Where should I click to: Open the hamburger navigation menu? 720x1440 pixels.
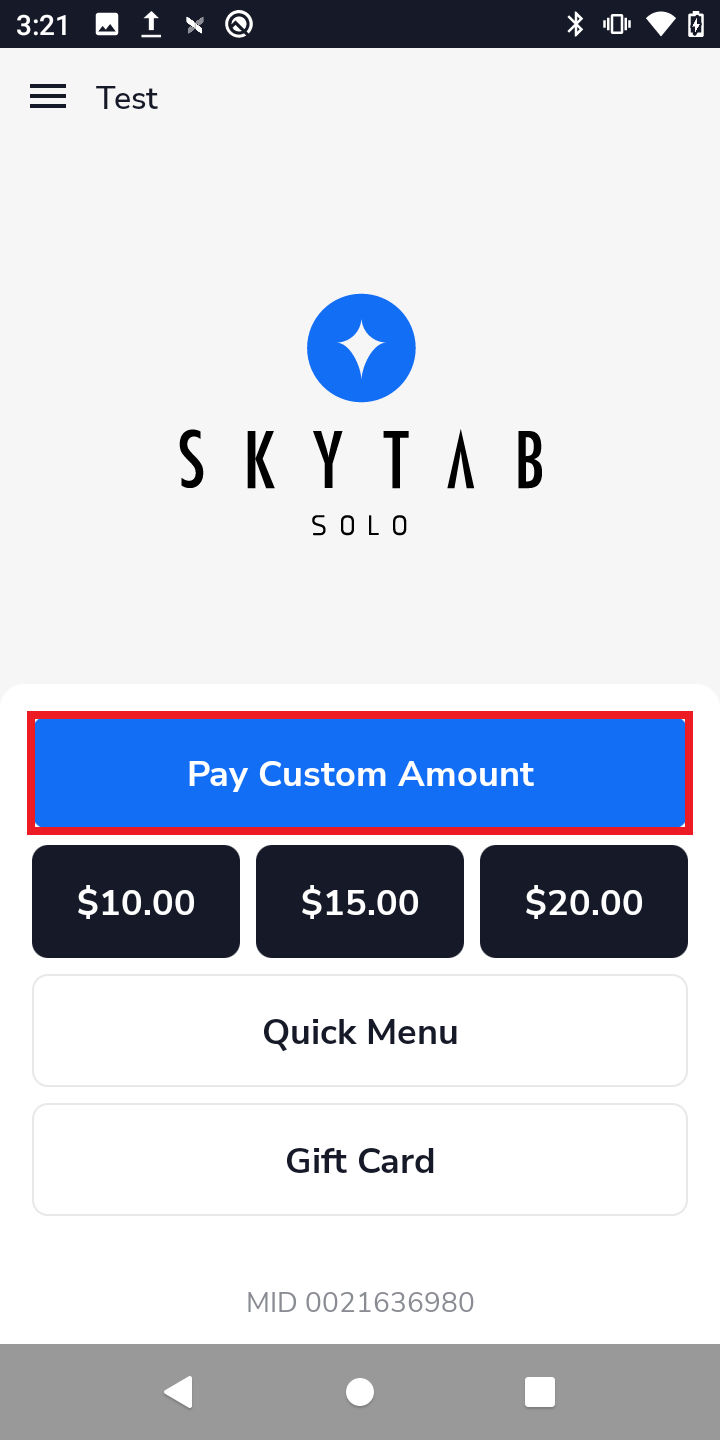48,97
